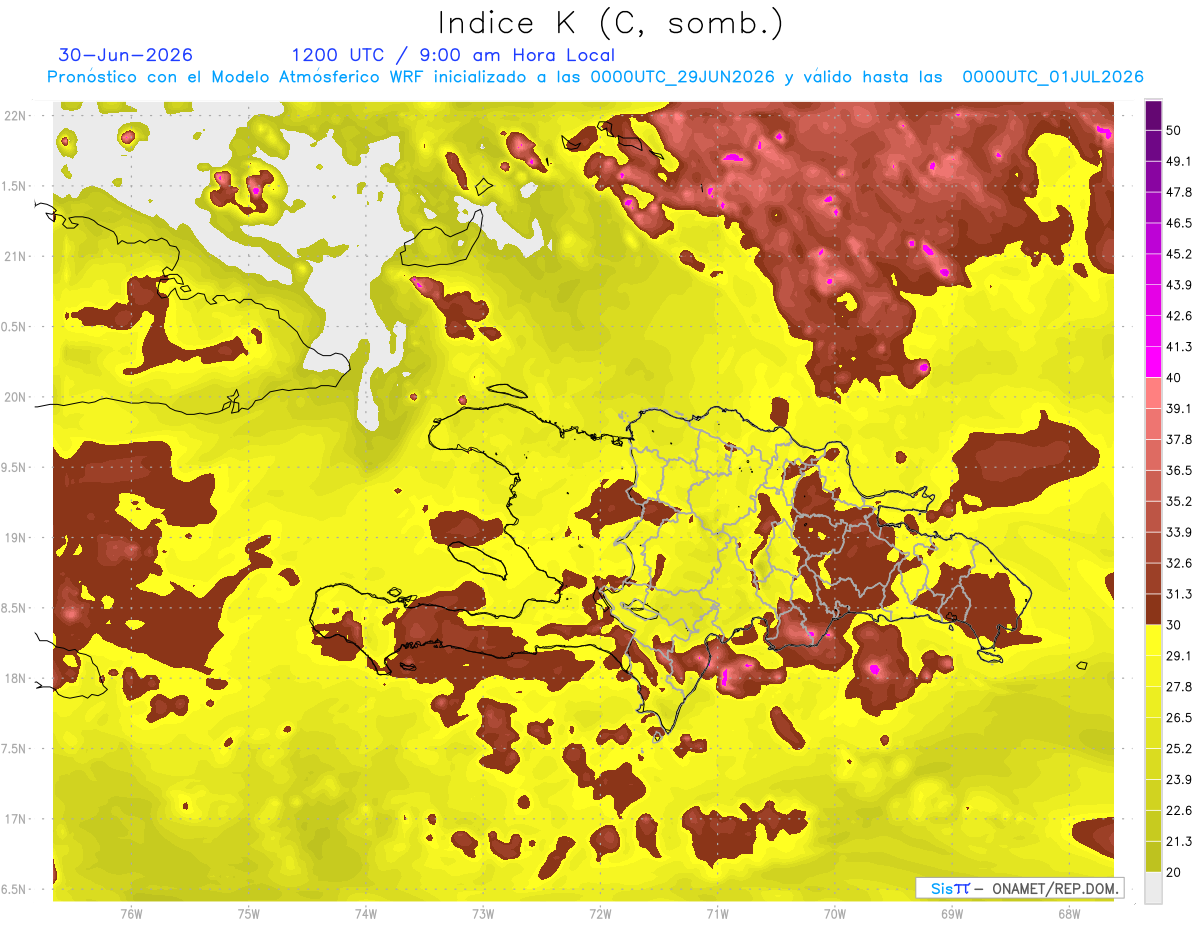
Task: Click the bright yellow colorbar segment between 29.1 and 30
Action: pos(1153,640)
